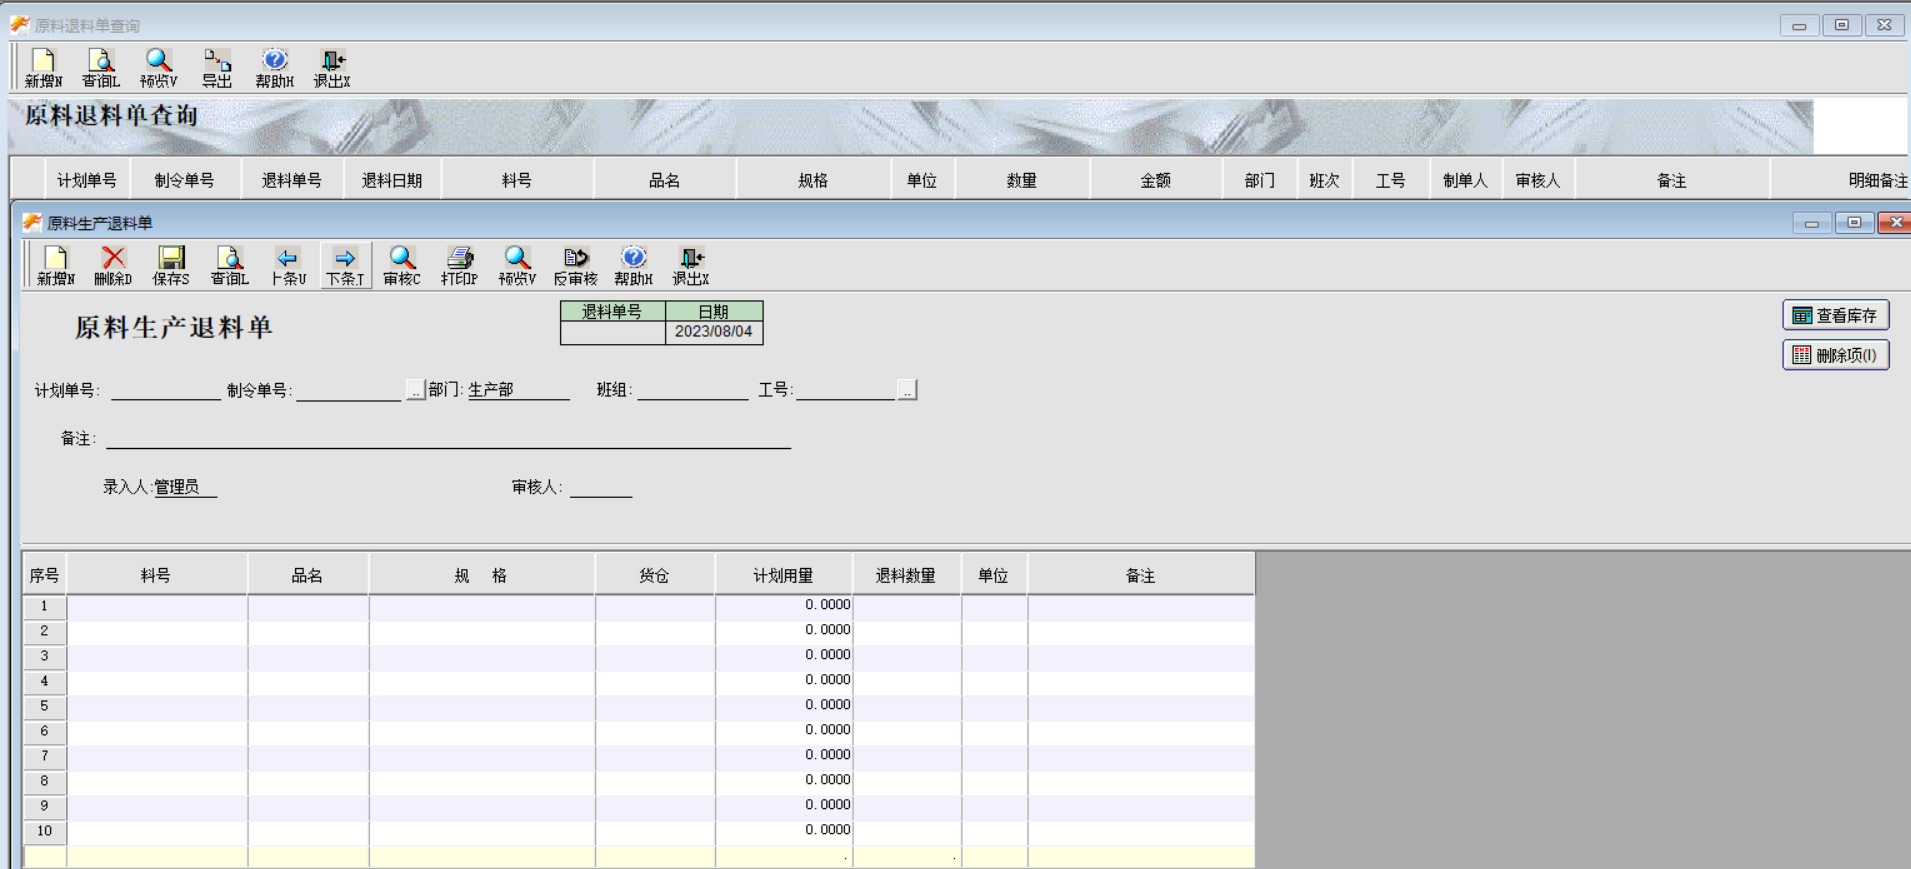The height and width of the screenshot is (869, 1911).
Task: Maximize the 原料退料单查询 window
Action: click(x=1842, y=25)
